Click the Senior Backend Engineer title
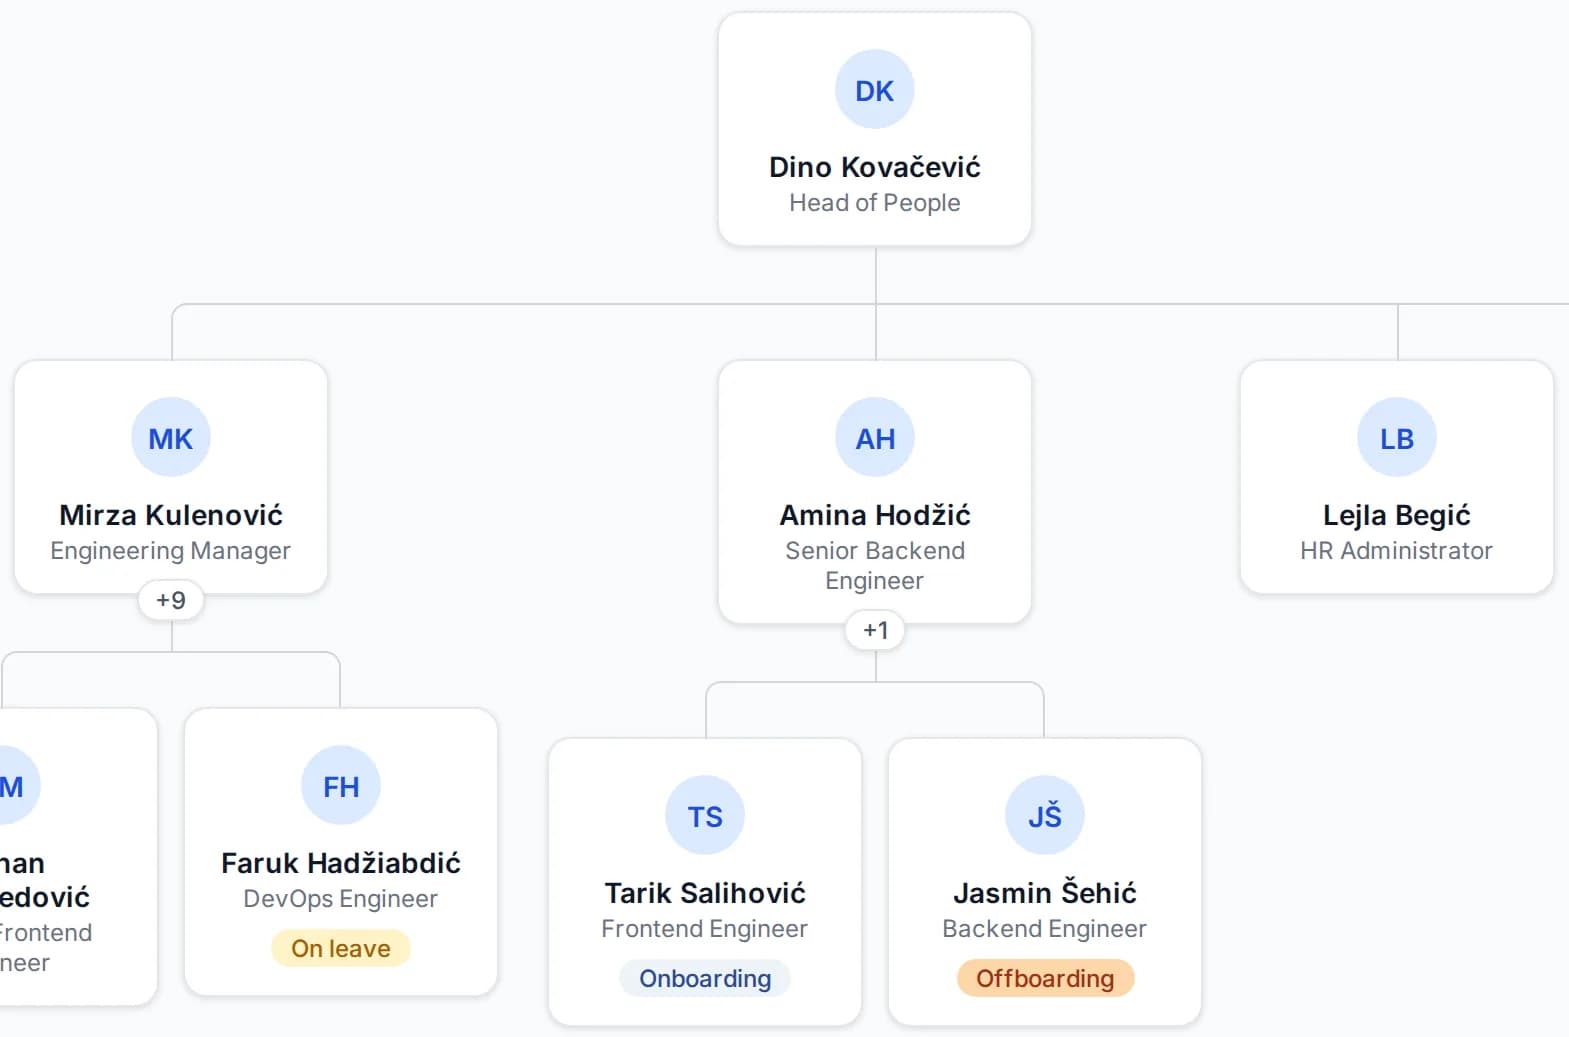 (875, 566)
